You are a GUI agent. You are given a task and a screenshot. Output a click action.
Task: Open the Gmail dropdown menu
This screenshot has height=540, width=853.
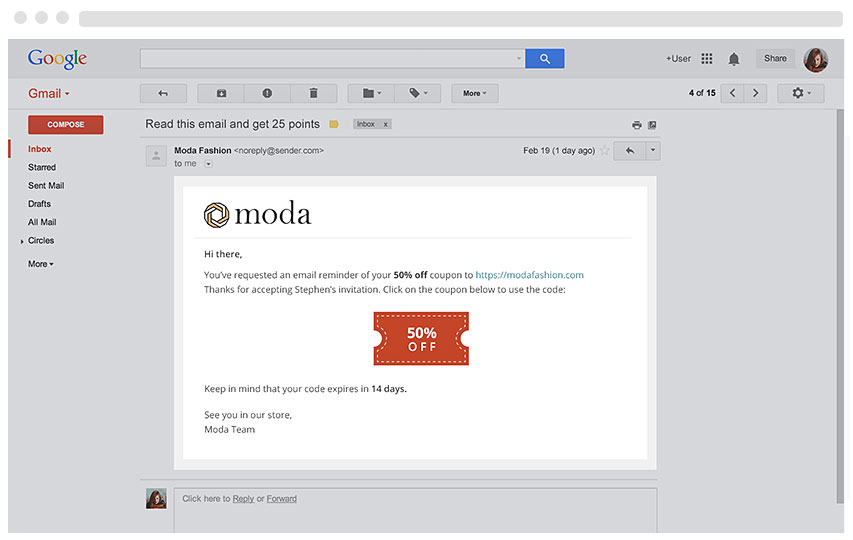[48, 94]
